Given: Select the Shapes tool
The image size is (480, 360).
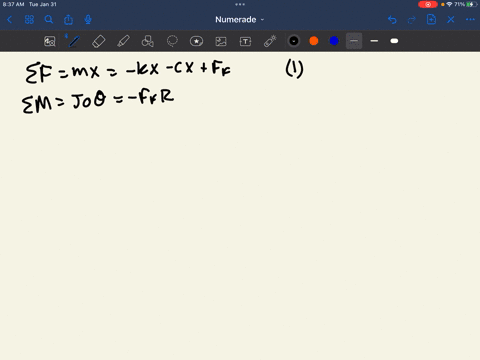Looking at the screenshot, I should click(148, 41).
